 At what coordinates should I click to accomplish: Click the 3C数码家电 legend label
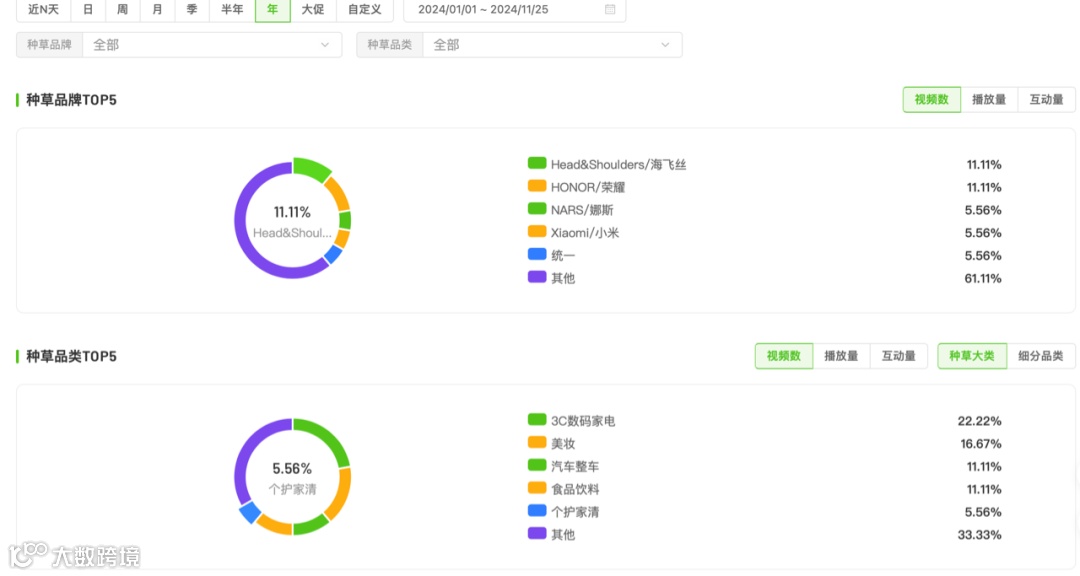pyautogui.click(x=583, y=421)
